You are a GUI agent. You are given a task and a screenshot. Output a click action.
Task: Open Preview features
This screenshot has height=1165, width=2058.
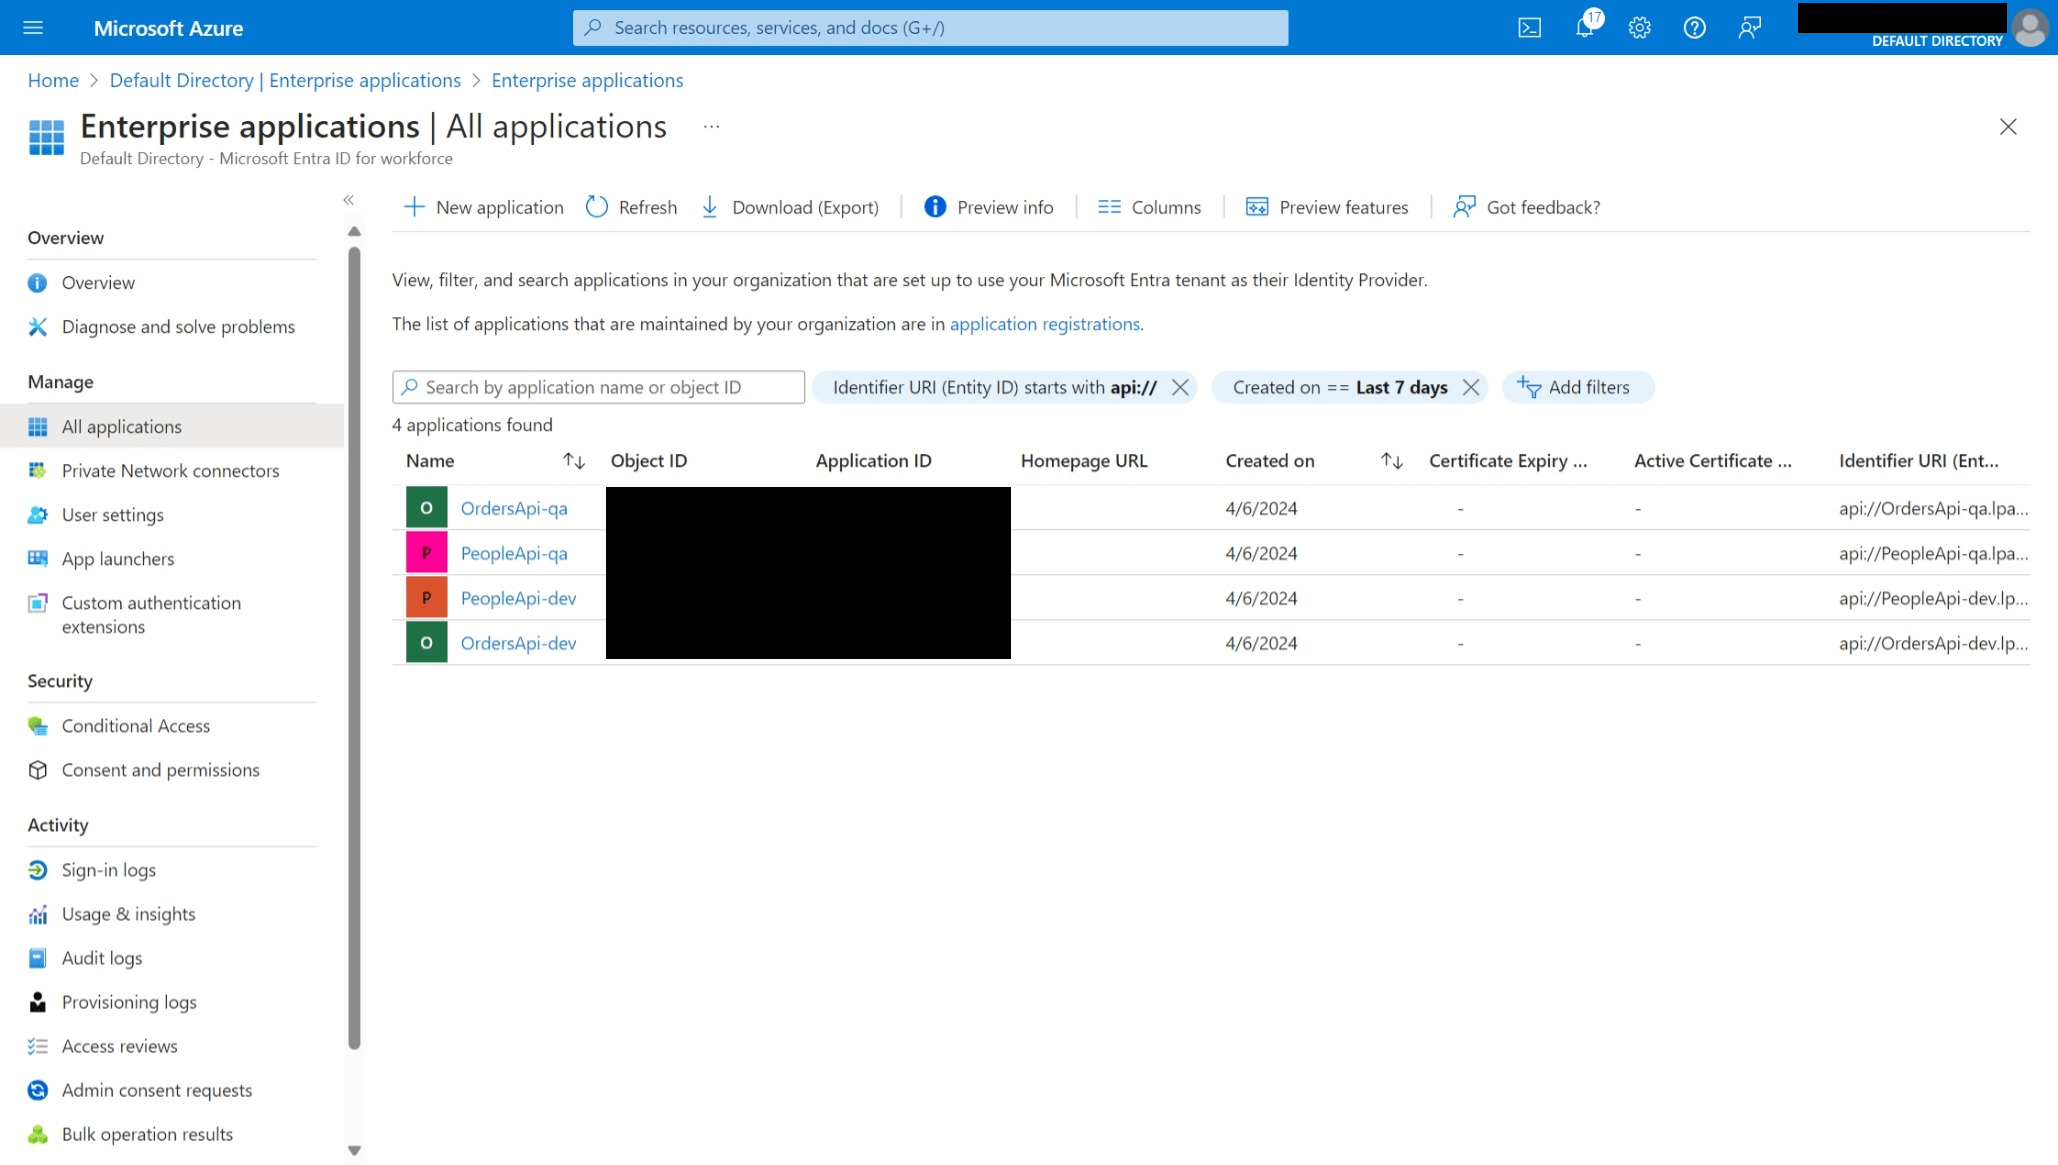tap(1327, 207)
